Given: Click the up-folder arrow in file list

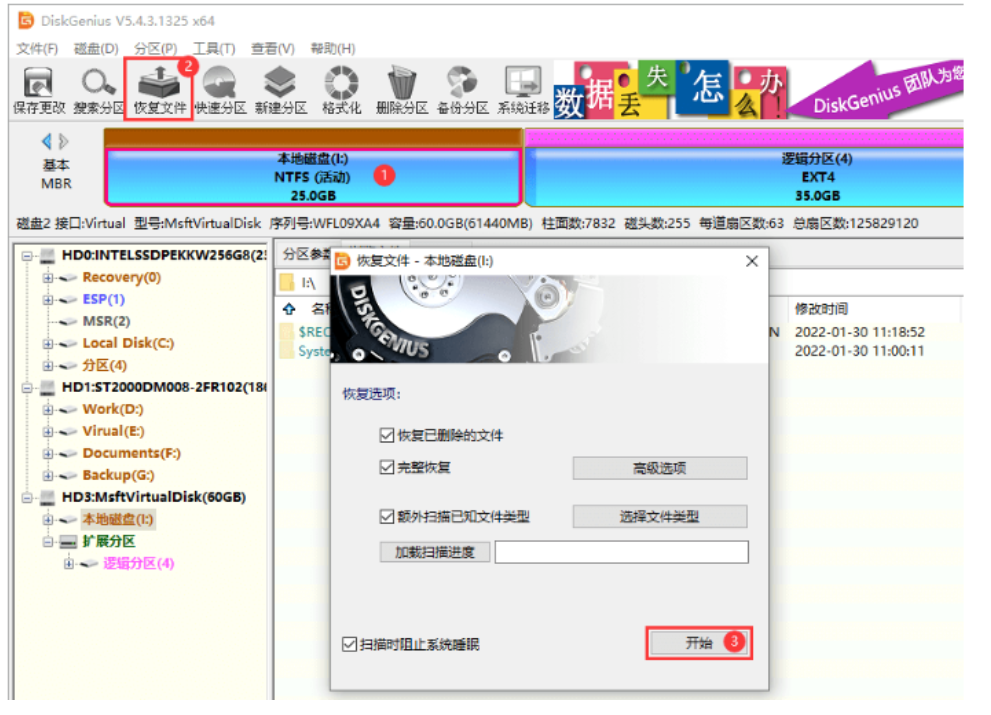Looking at the screenshot, I should [289, 309].
